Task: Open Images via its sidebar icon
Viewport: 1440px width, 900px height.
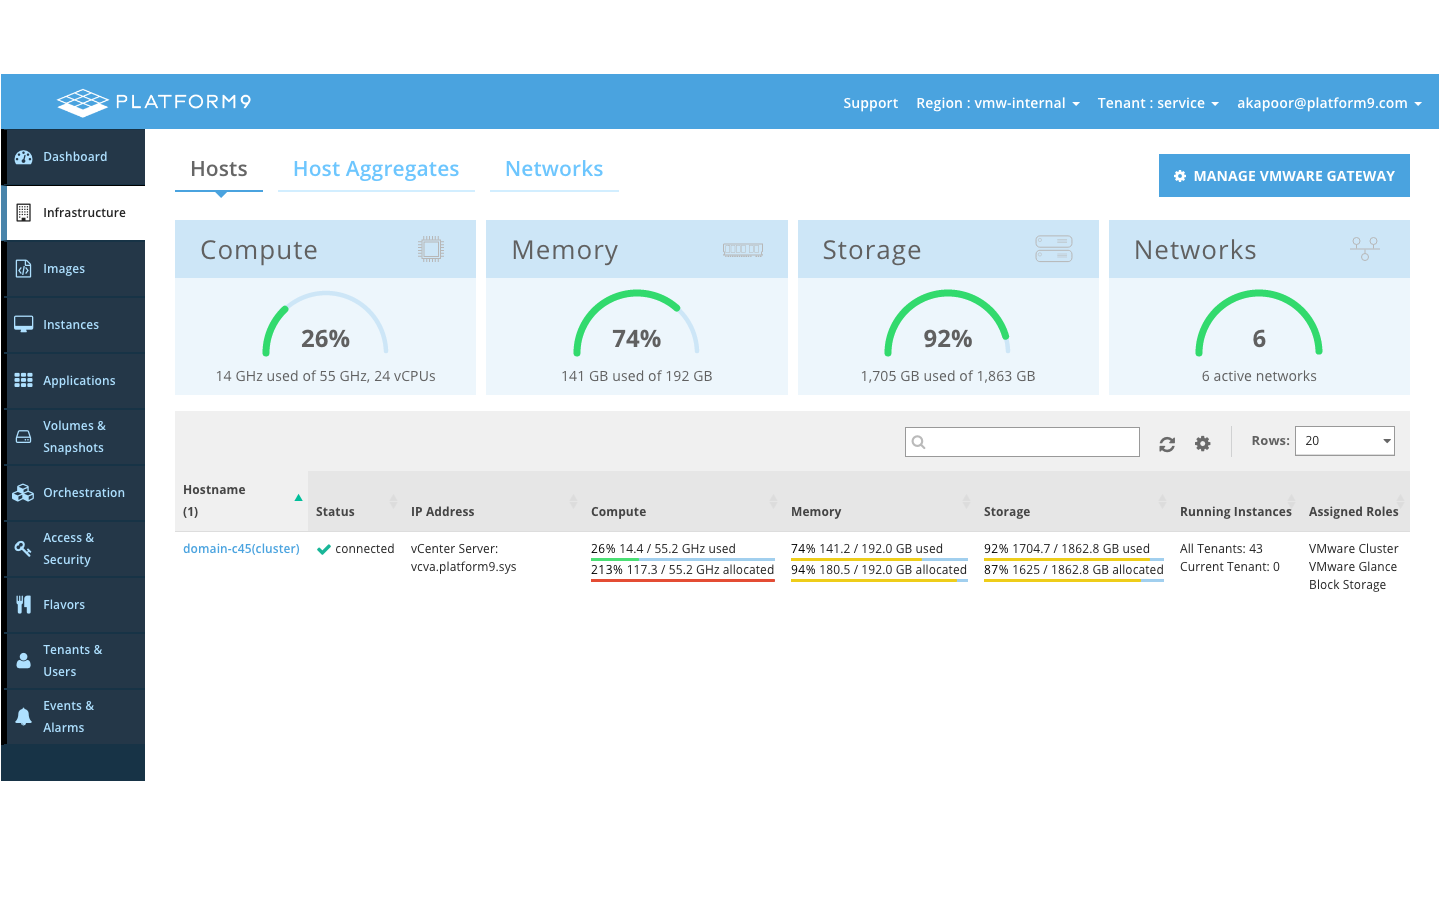Action: (x=24, y=269)
